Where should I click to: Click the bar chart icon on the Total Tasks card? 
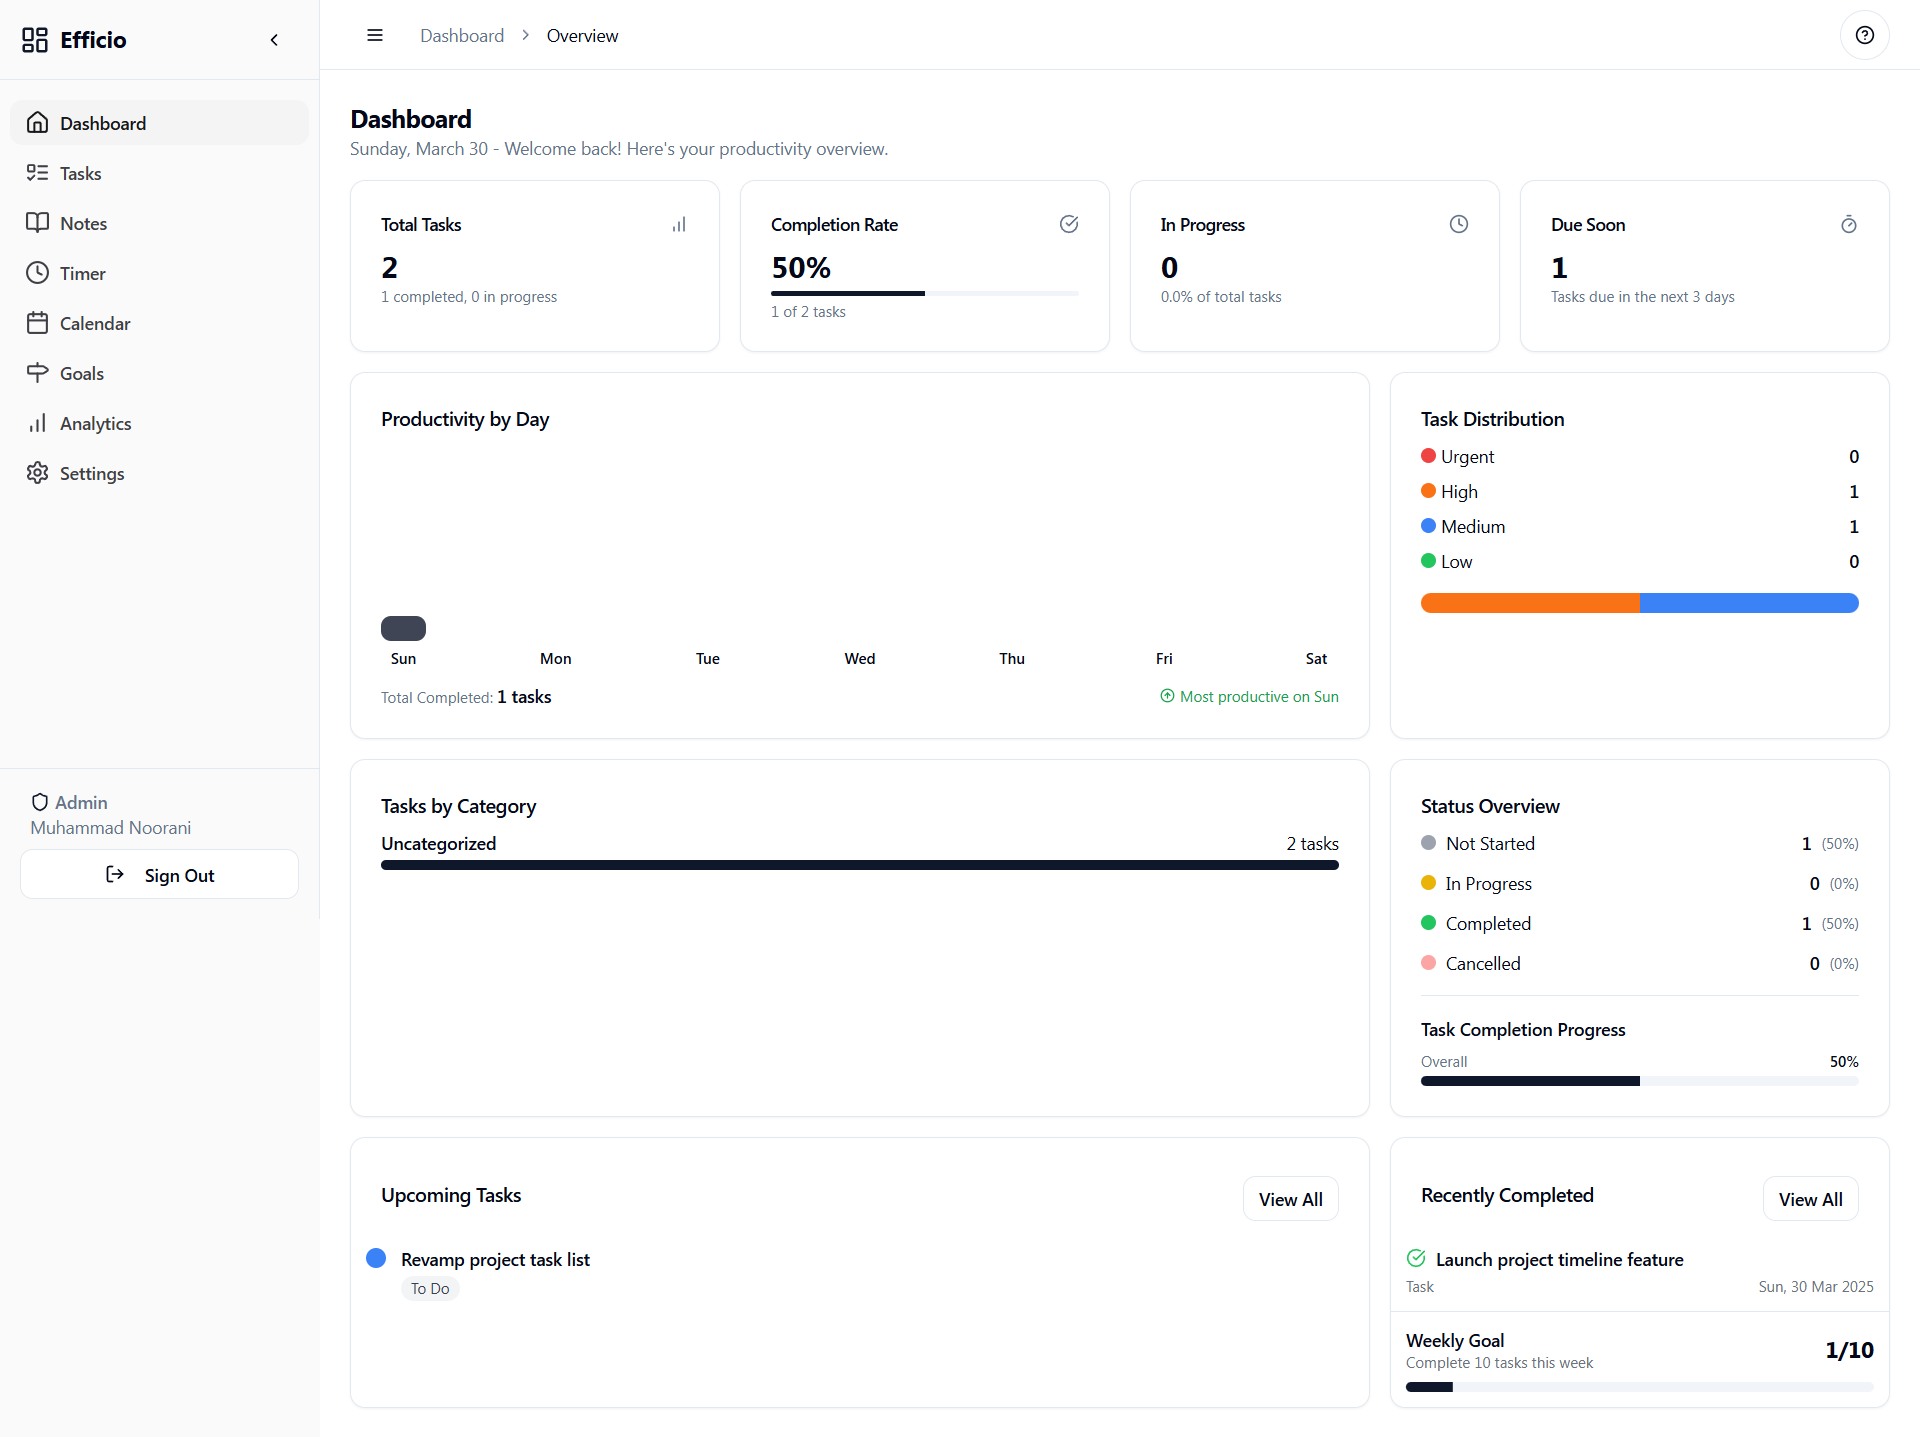tap(679, 224)
